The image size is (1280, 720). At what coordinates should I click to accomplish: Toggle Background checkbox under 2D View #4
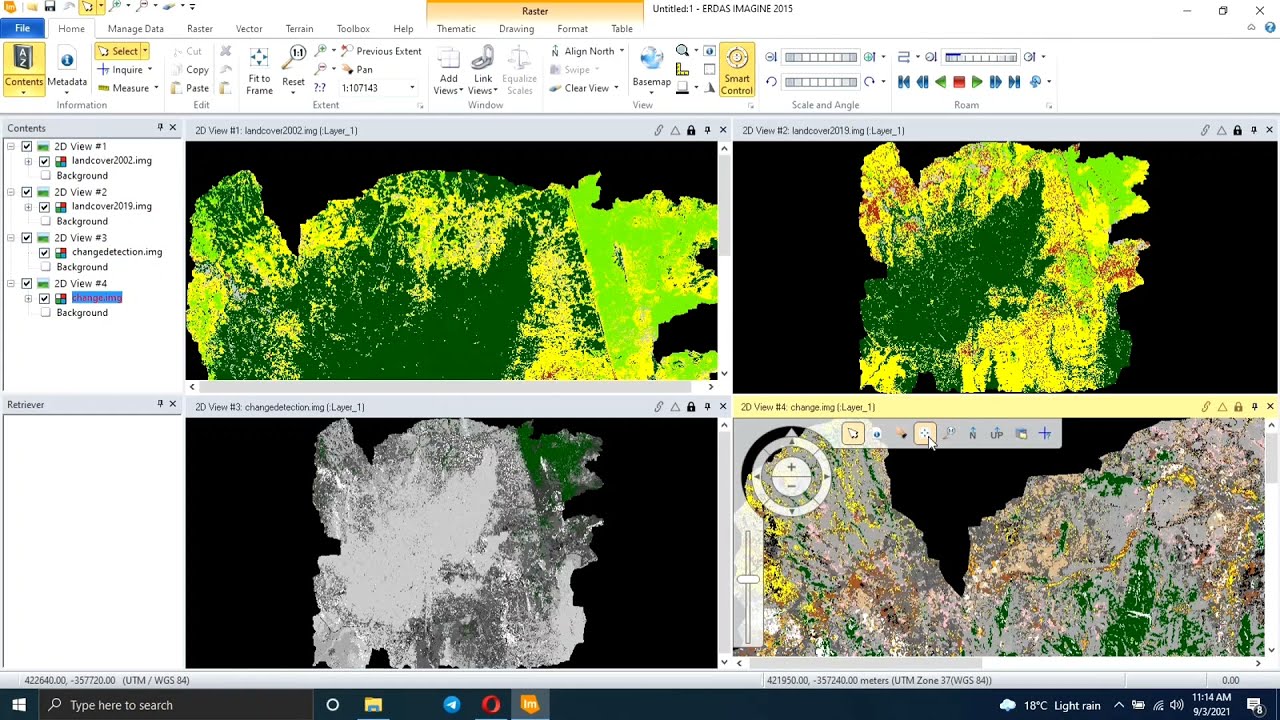pos(45,313)
